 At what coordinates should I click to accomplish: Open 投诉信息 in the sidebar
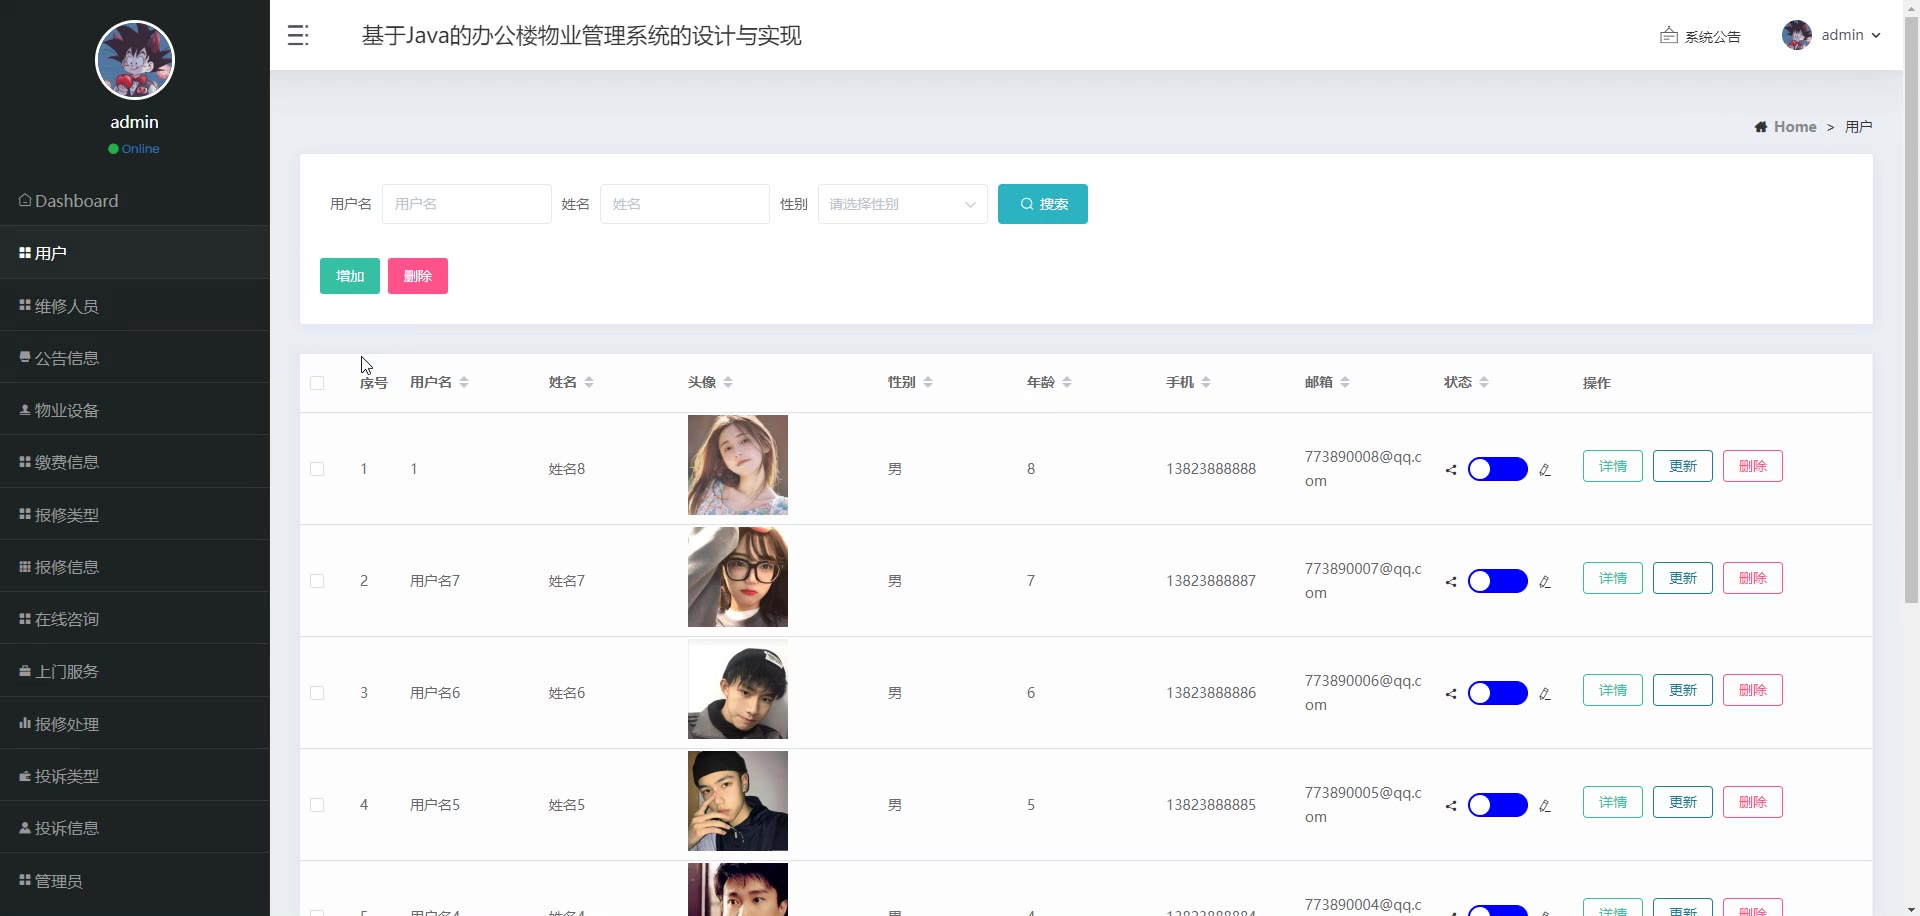pos(135,828)
